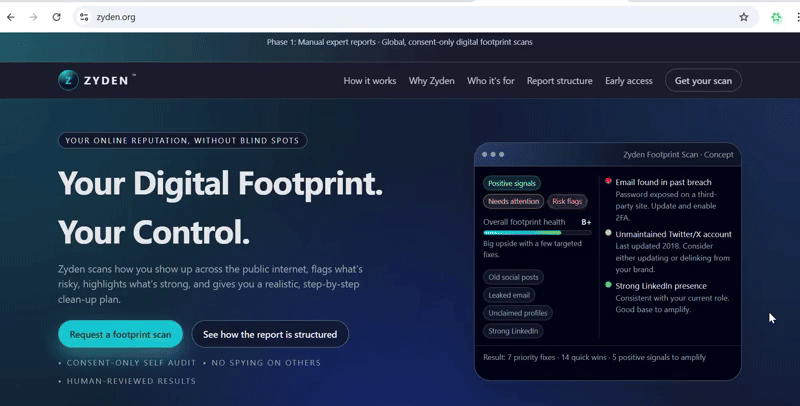Select the Needs attention chip

(513, 201)
